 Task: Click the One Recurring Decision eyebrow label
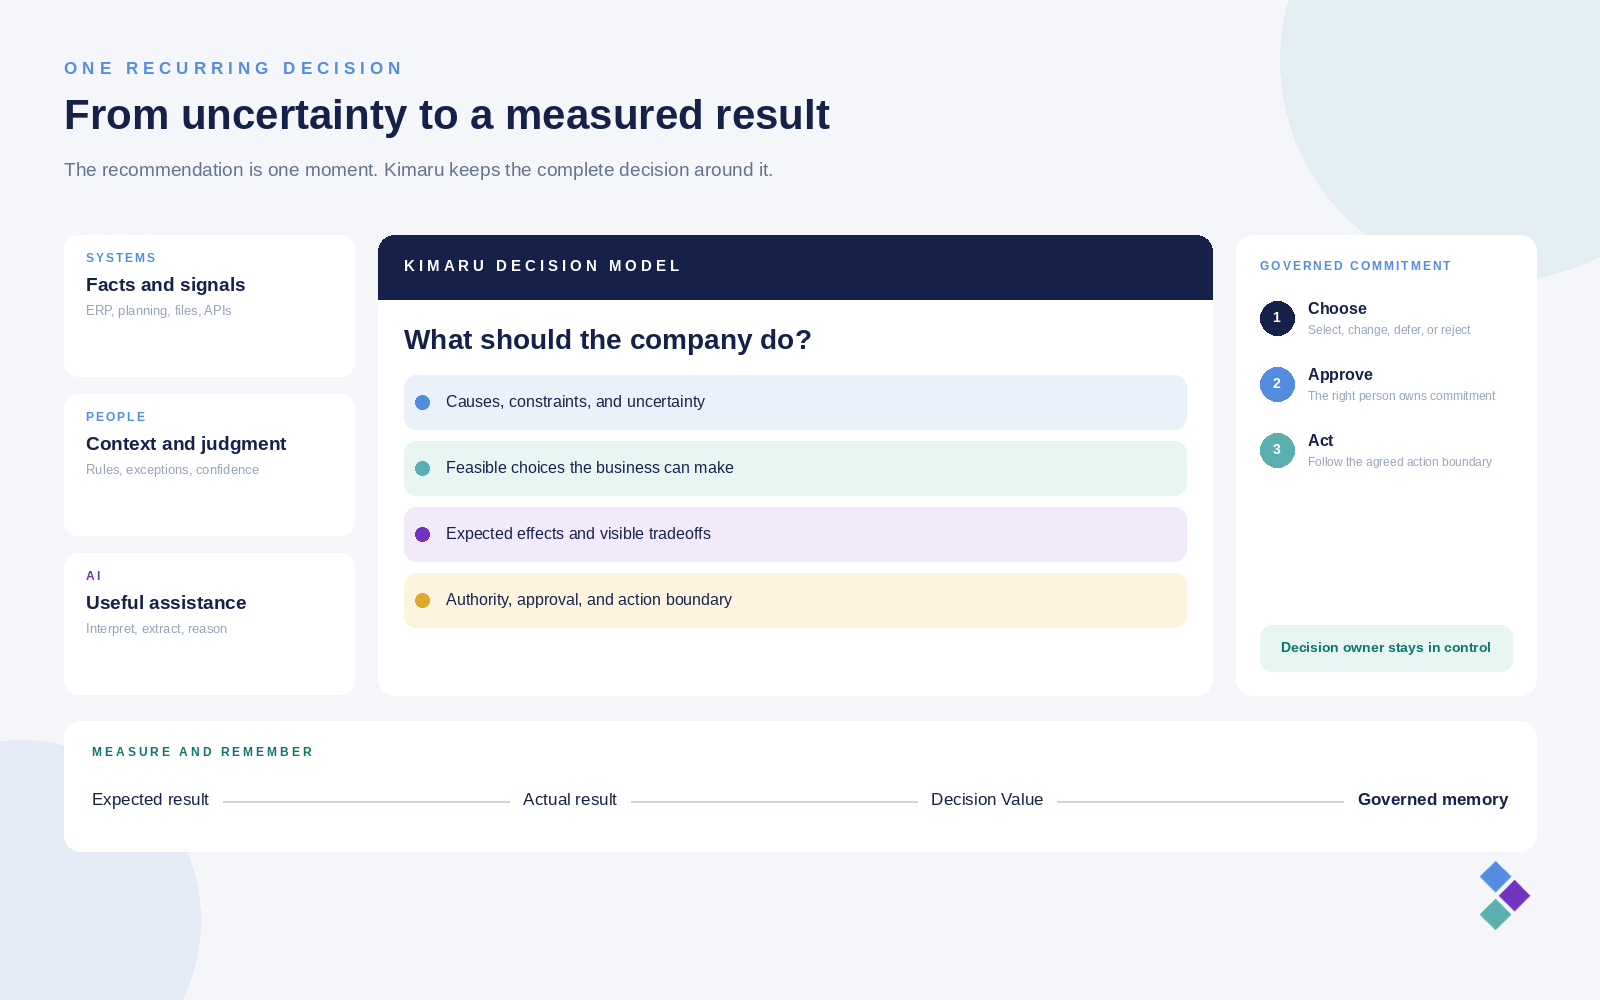click(x=233, y=68)
